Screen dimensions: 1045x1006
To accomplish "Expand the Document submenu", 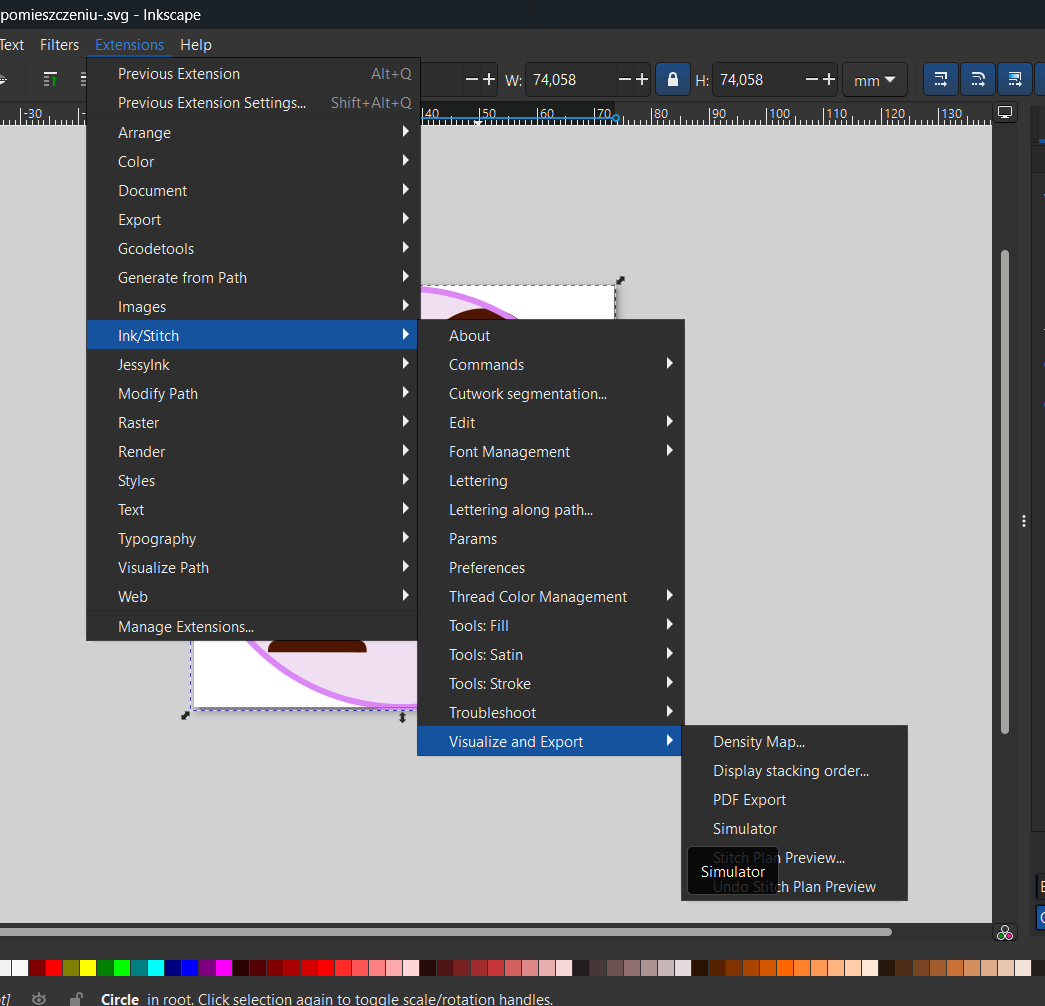I will coord(253,191).
